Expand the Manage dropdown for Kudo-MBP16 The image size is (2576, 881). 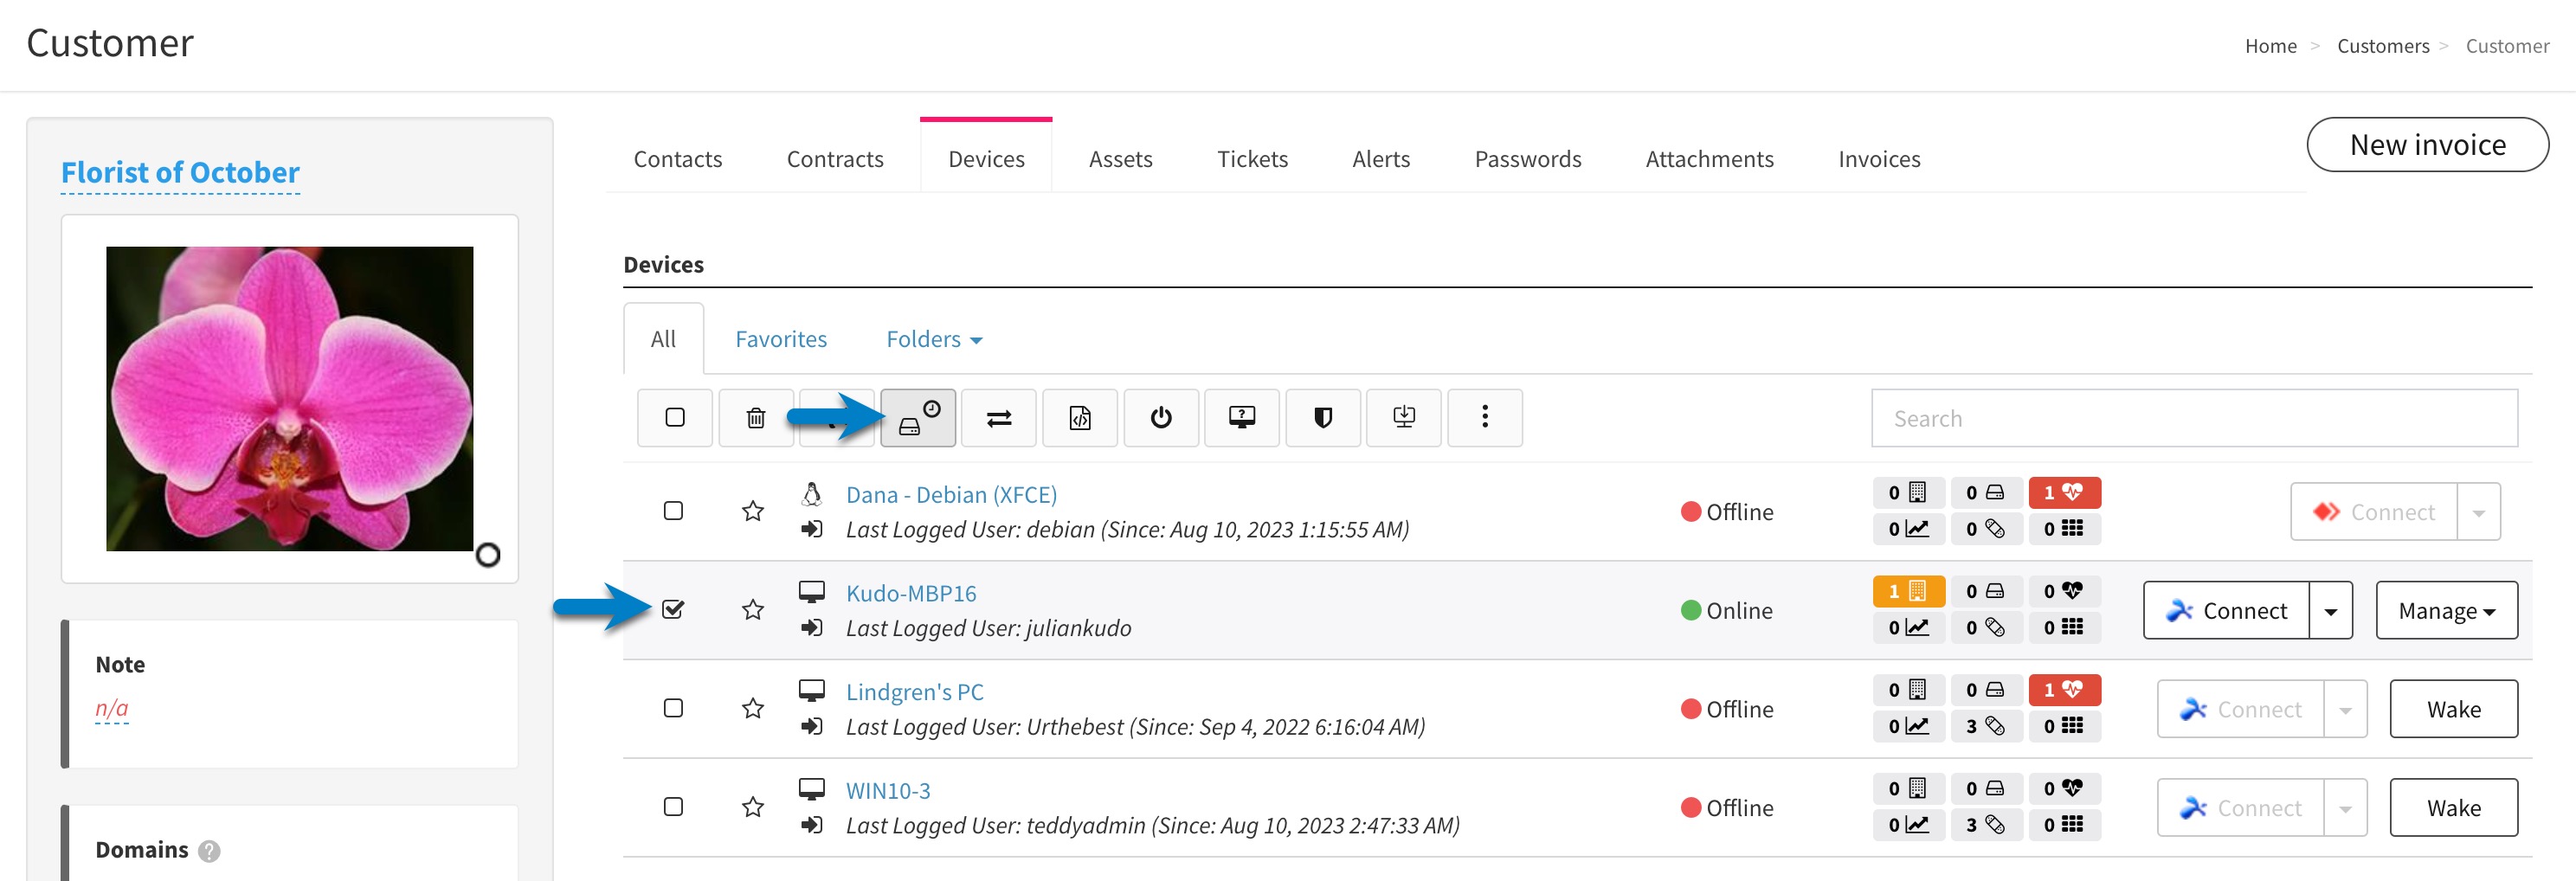pyautogui.click(x=2446, y=610)
